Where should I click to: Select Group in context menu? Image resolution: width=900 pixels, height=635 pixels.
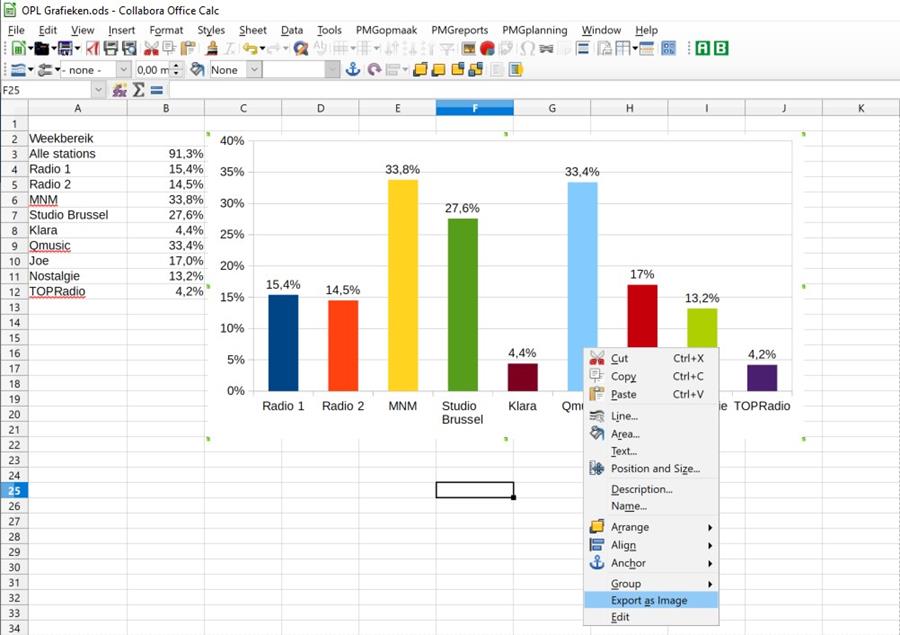[x=651, y=584]
